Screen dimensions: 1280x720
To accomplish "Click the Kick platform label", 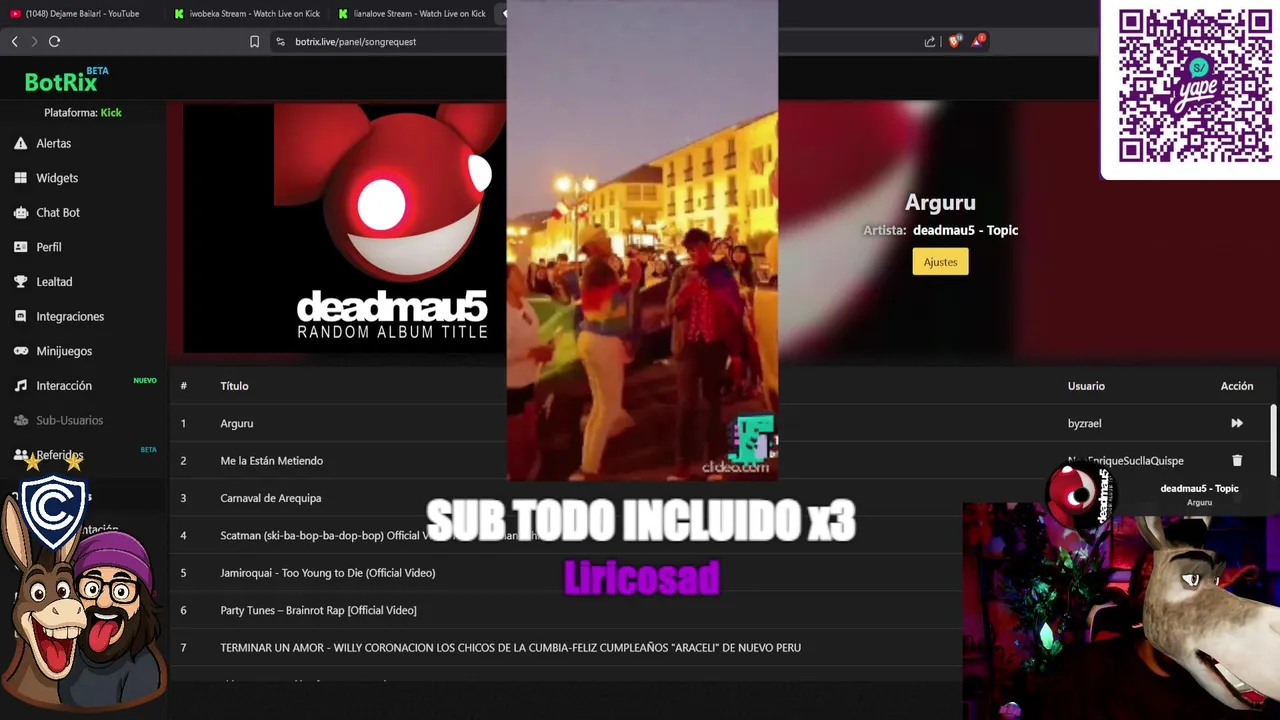I will tap(111, 113).
